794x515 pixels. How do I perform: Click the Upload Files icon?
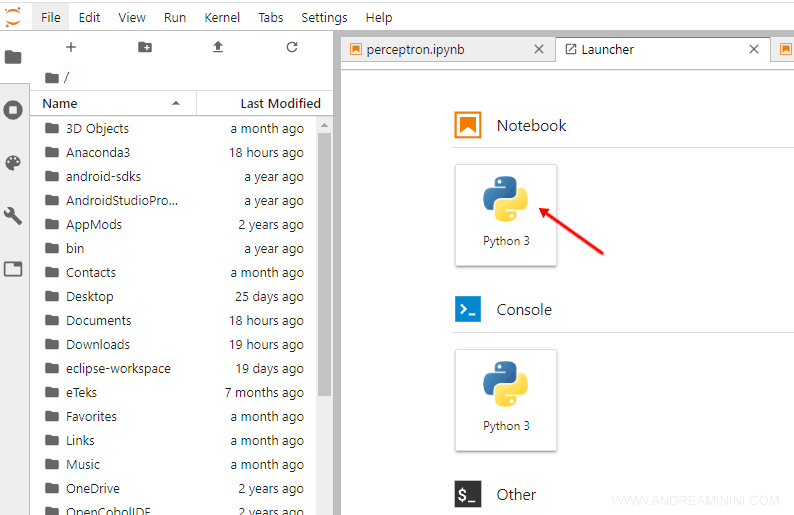point(218,47)
